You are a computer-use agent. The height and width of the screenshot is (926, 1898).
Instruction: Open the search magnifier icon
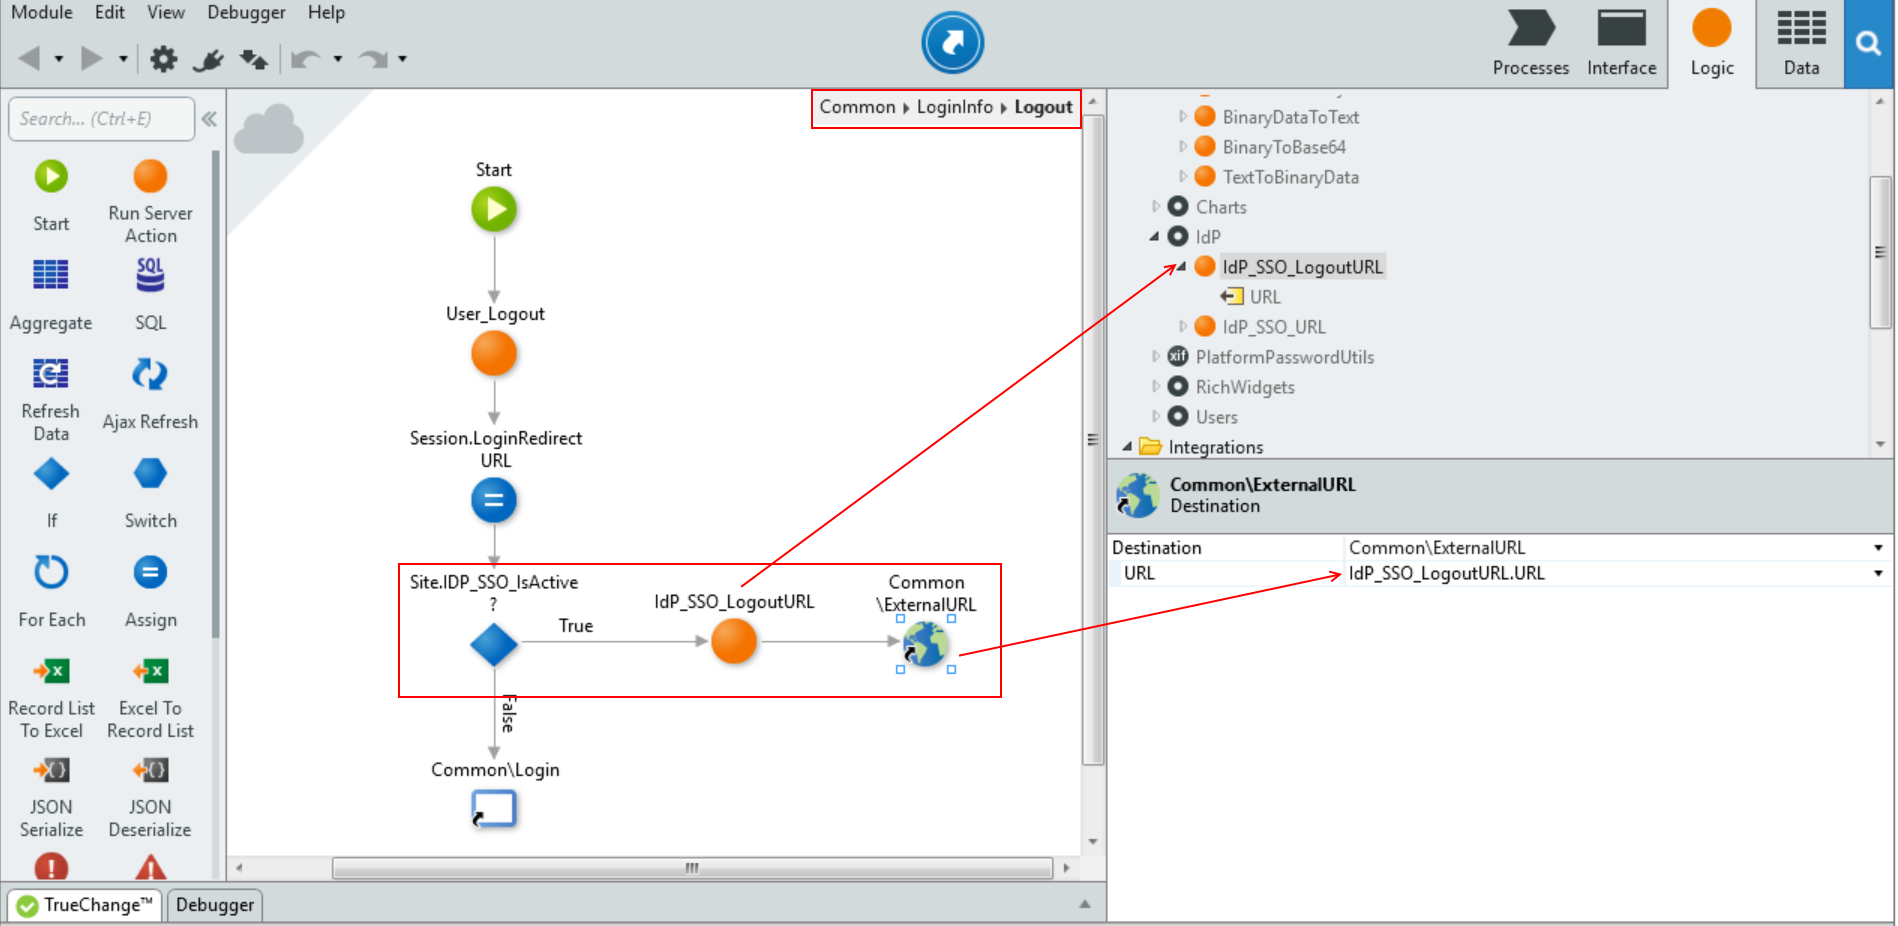1868,44
